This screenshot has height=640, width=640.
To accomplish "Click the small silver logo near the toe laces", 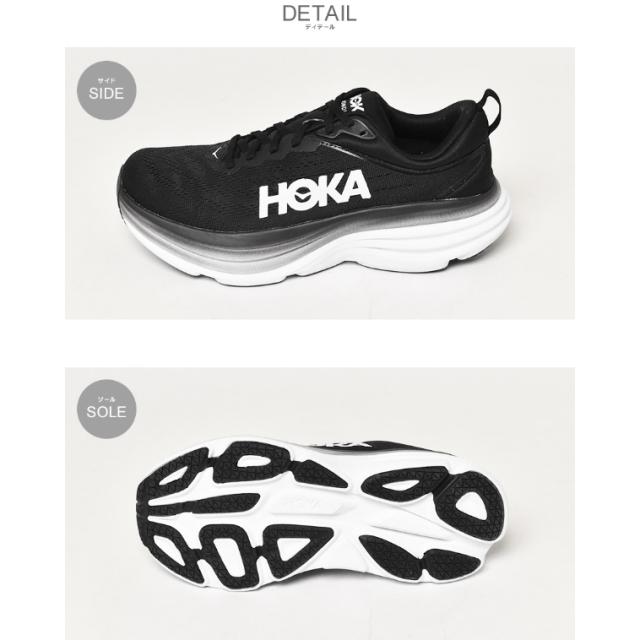I will pos(217,152).
